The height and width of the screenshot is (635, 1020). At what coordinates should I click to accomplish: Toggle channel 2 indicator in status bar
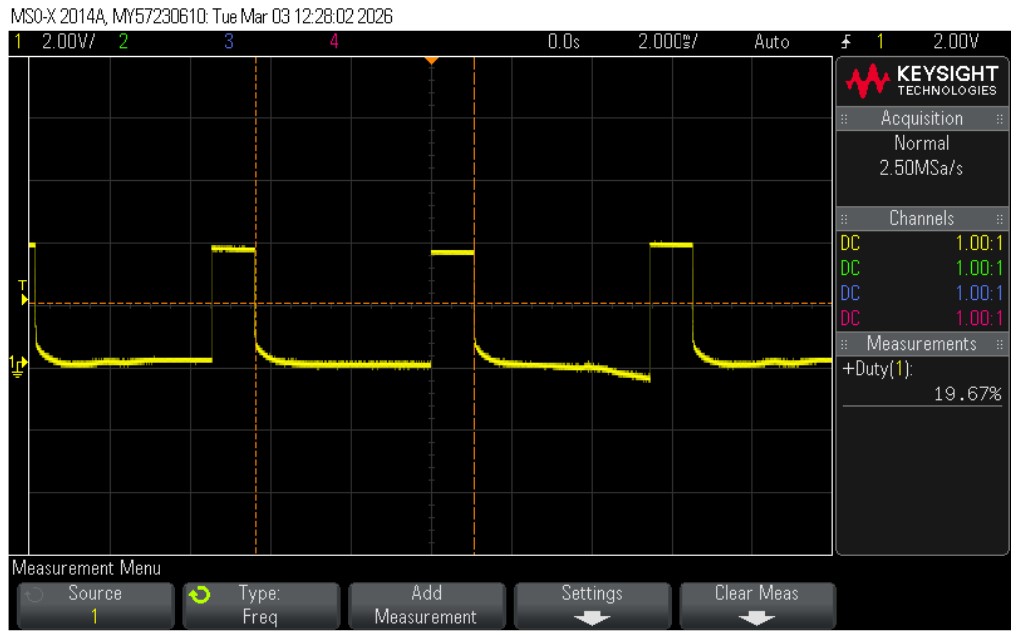[124, 42]
